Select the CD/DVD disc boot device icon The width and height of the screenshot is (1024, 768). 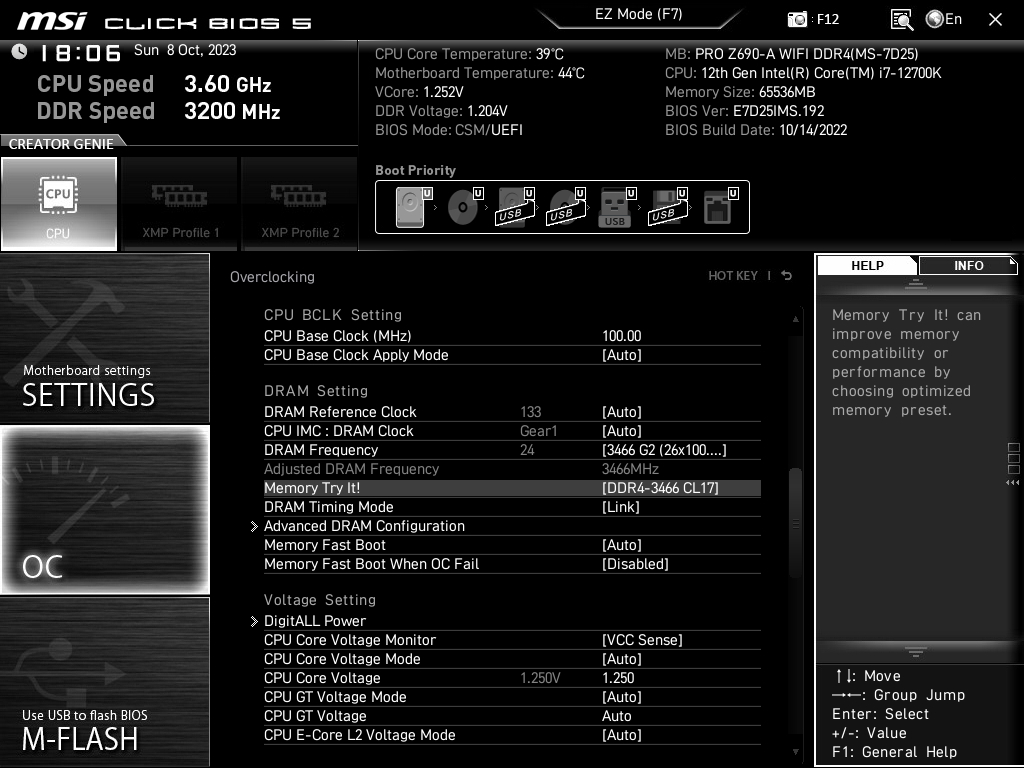pyautogui.click(x=465, y=207)
